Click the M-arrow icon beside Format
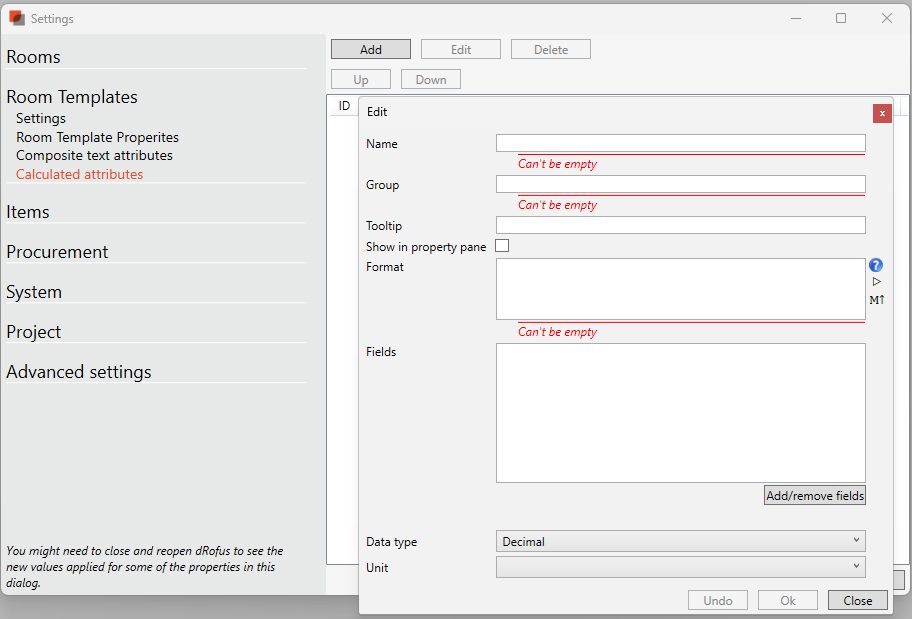The height and width of the screenshot is (619, 912). 876,300
